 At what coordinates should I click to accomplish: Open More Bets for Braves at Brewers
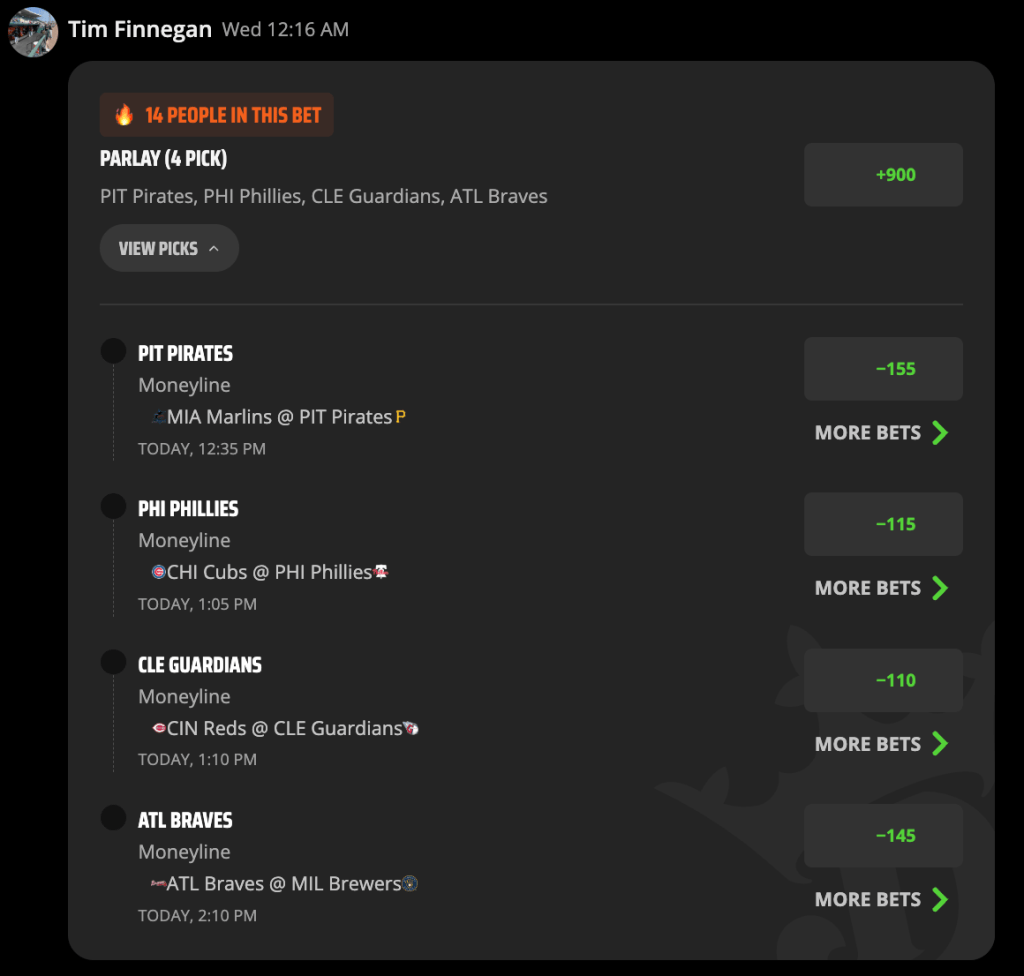point(882,900)
